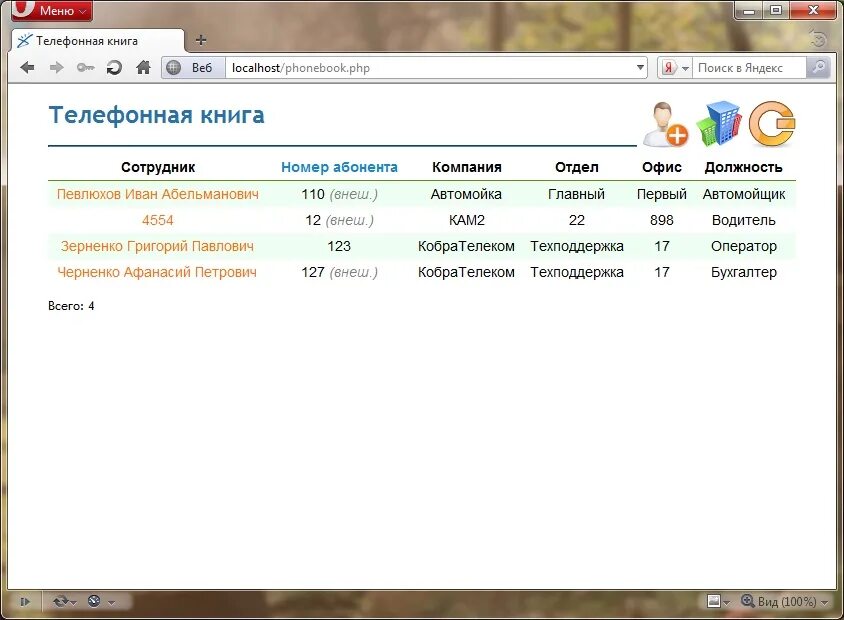Click the КАМ2 company cell
This screenshot has width=844, height=620.
(467, 220)
